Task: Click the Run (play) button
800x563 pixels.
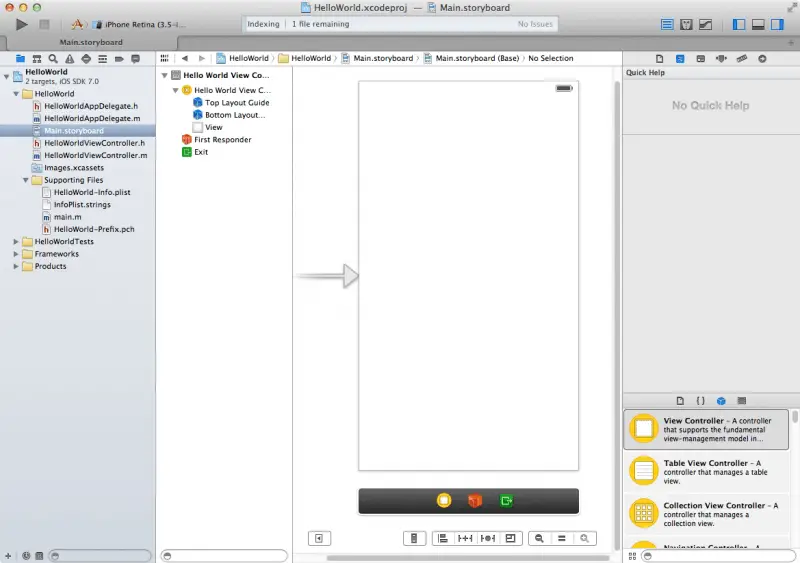Action: pos(22,23)
